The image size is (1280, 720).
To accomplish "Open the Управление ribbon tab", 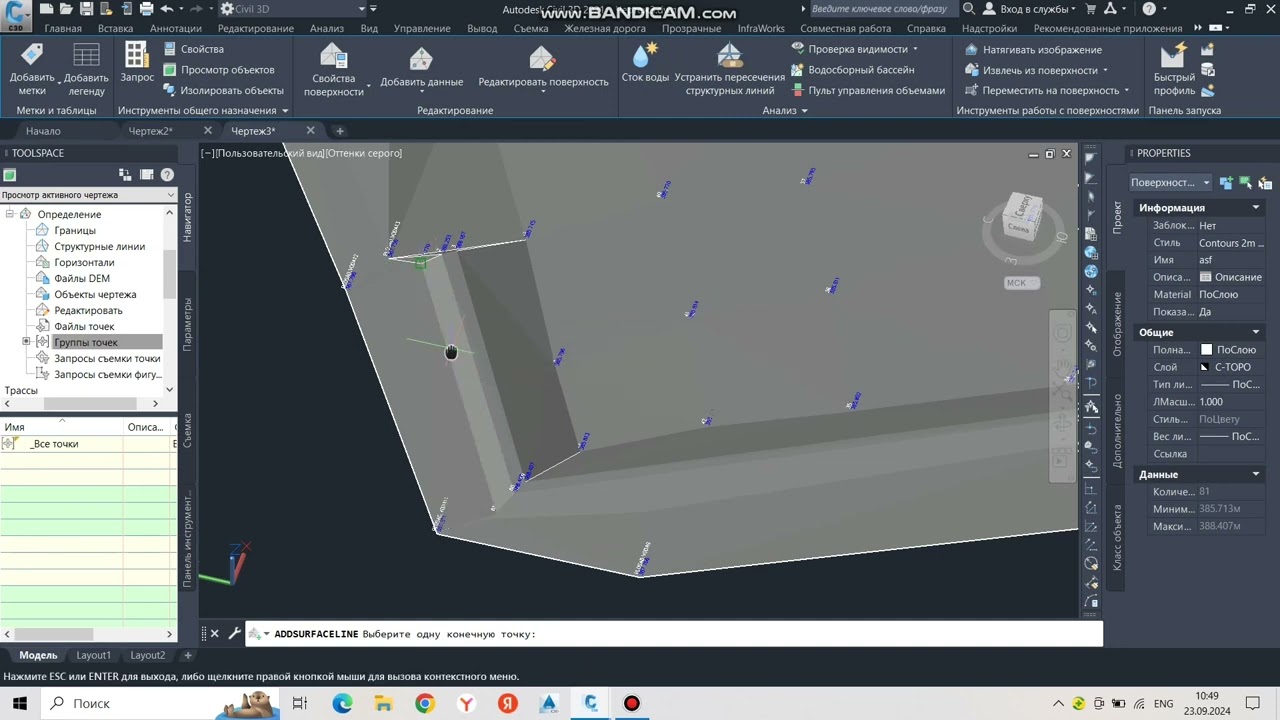I will (422, 28).
